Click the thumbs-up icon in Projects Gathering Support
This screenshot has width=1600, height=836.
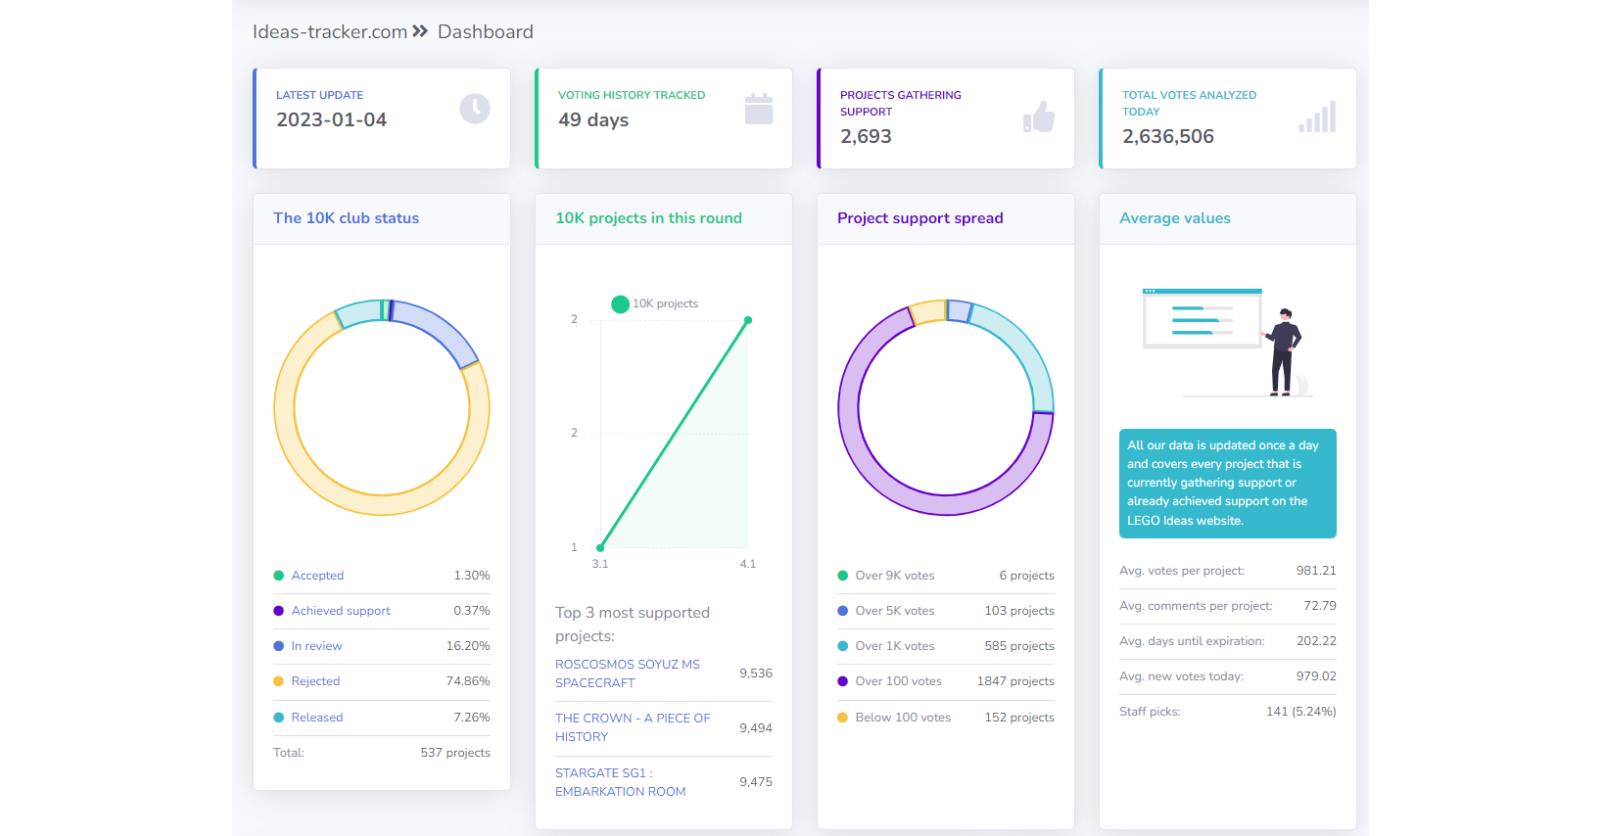pyautogui.click(x=1039, y=117)
